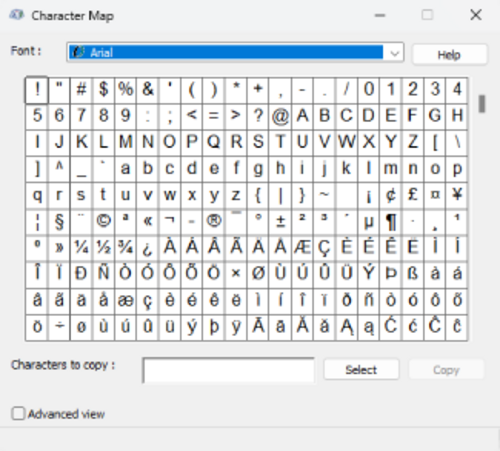Viewport: 500px width, 451px height.
Task: Click the Copy button
Action: click(x=446, y=369)
